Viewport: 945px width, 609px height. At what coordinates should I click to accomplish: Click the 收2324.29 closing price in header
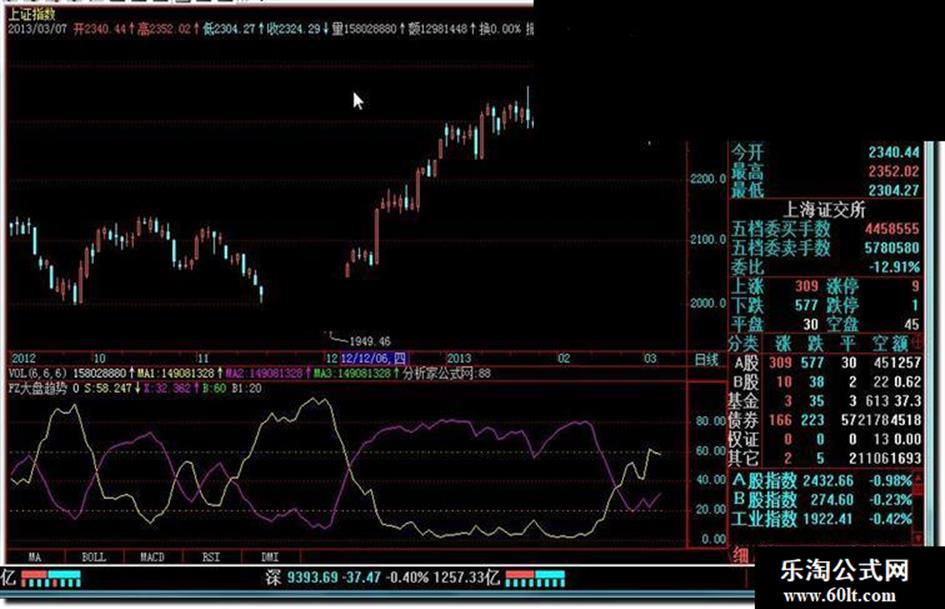[294, 28]
